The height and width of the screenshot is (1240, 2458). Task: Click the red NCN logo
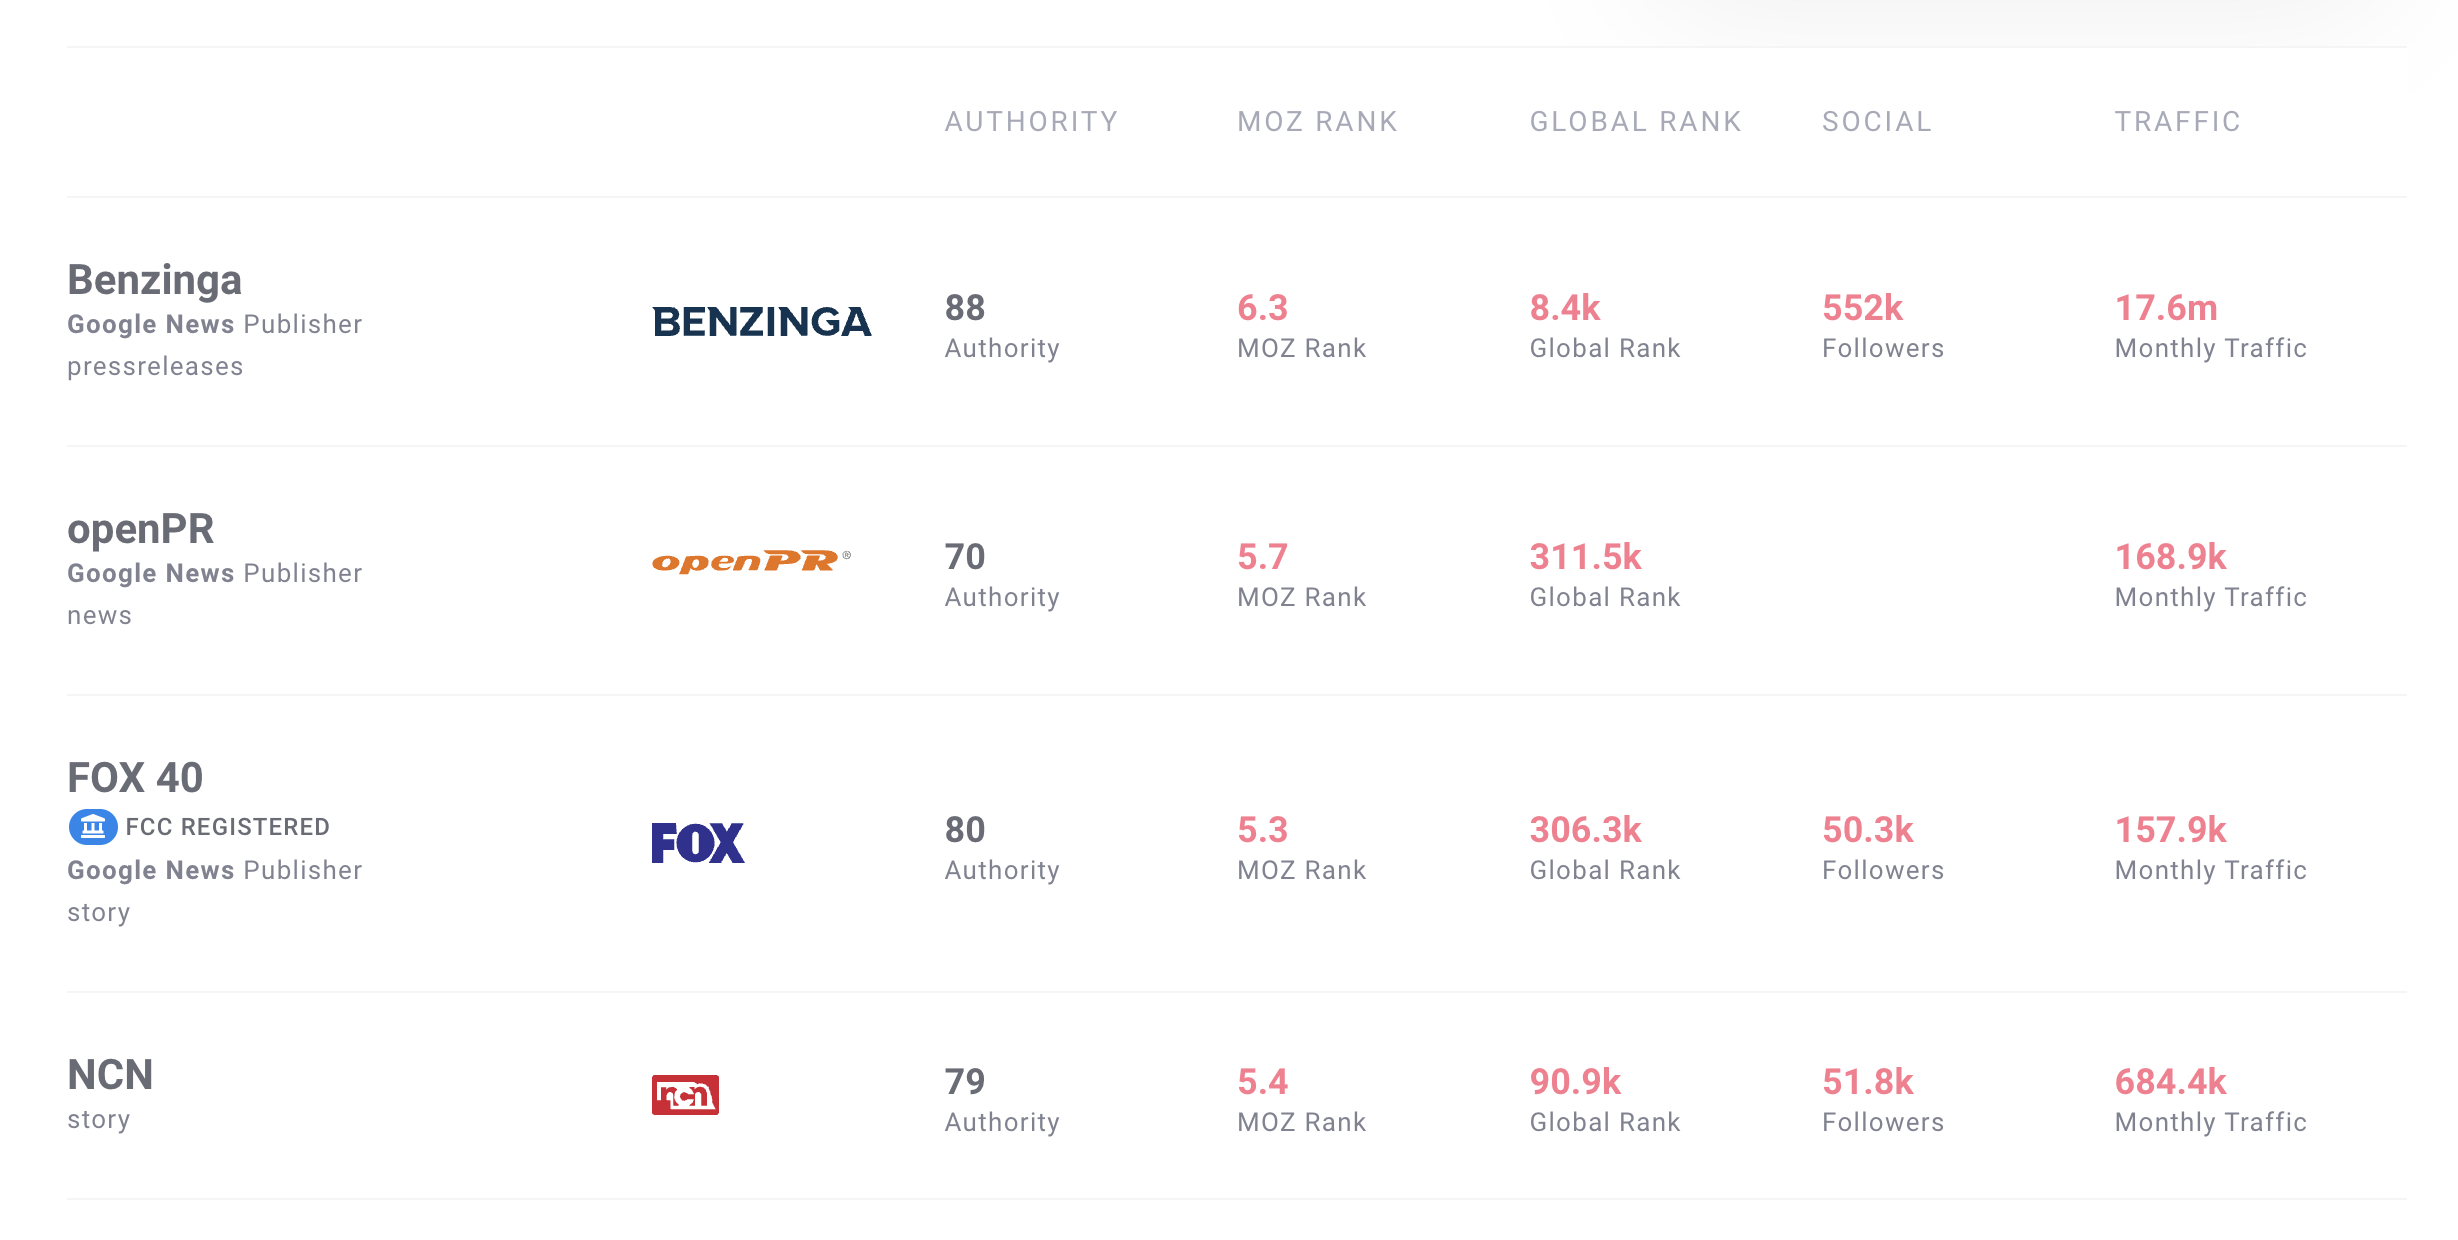(x=685, y=1095)
